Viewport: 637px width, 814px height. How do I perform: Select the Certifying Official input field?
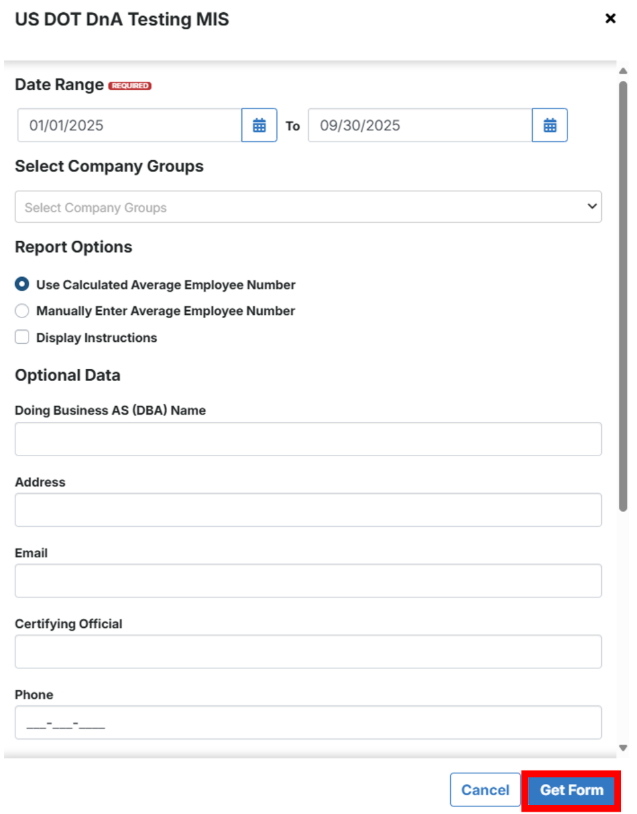308,652
